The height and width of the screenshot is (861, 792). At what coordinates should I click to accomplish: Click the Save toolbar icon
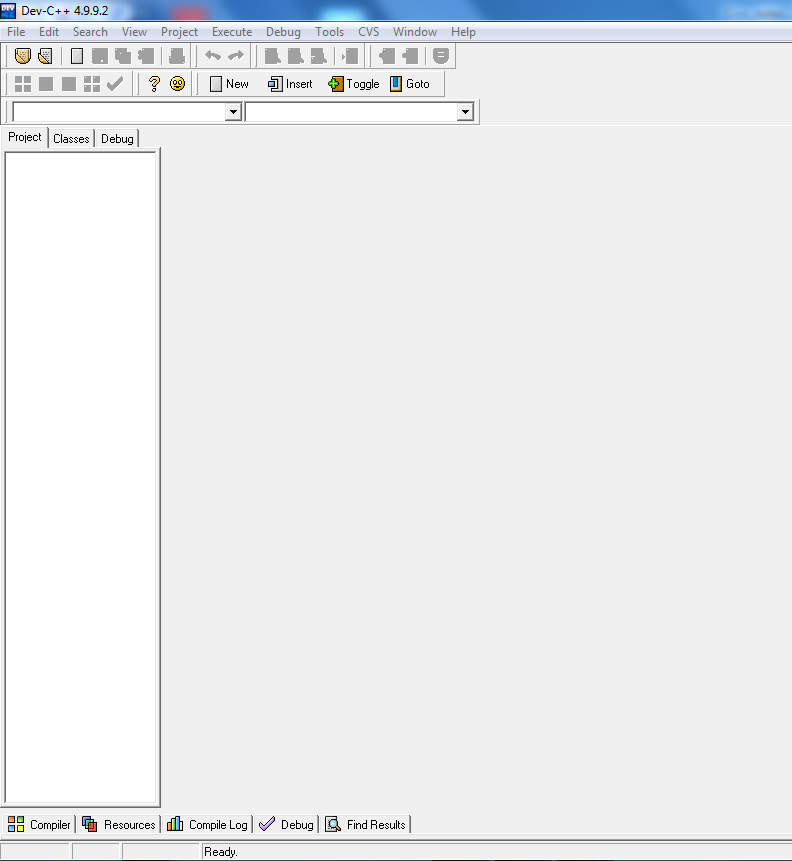pos(99,56)
